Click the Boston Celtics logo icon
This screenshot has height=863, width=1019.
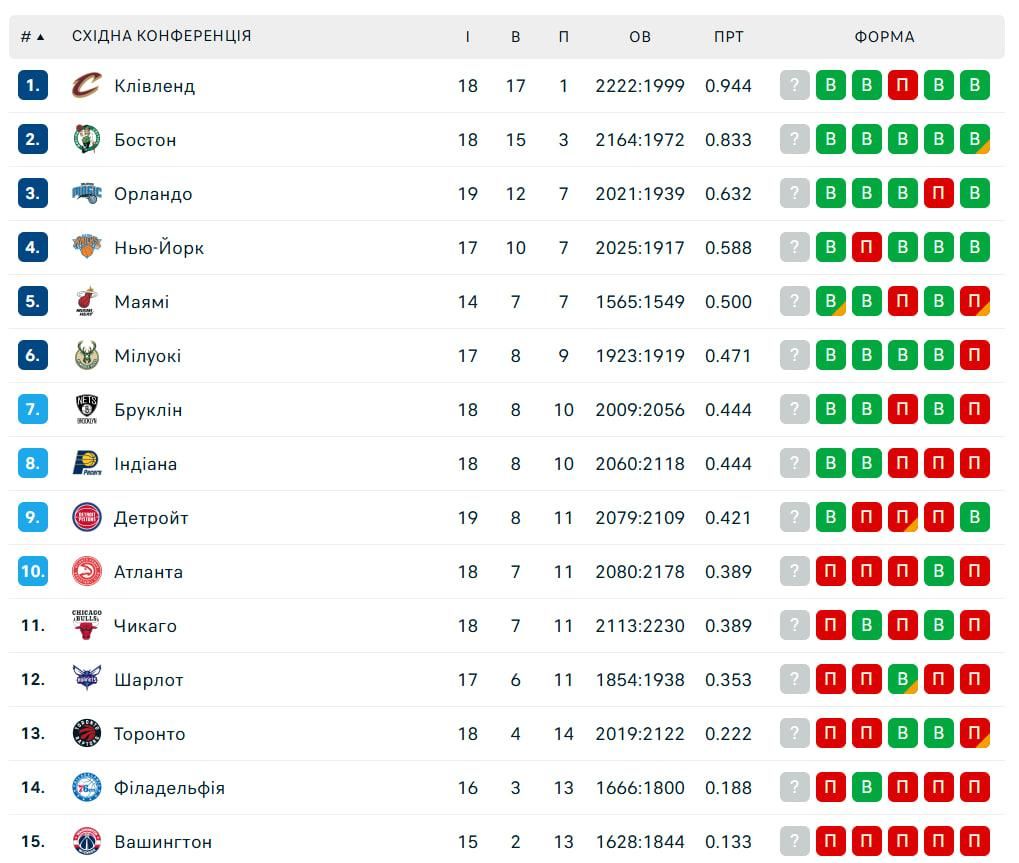(86, 139)
